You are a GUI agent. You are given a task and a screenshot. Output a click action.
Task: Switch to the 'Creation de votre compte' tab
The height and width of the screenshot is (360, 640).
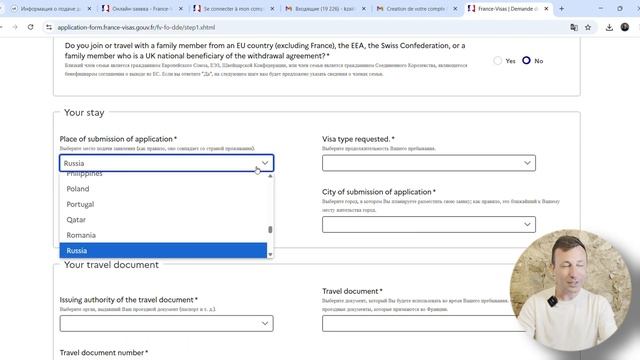(x=416, y=9)
